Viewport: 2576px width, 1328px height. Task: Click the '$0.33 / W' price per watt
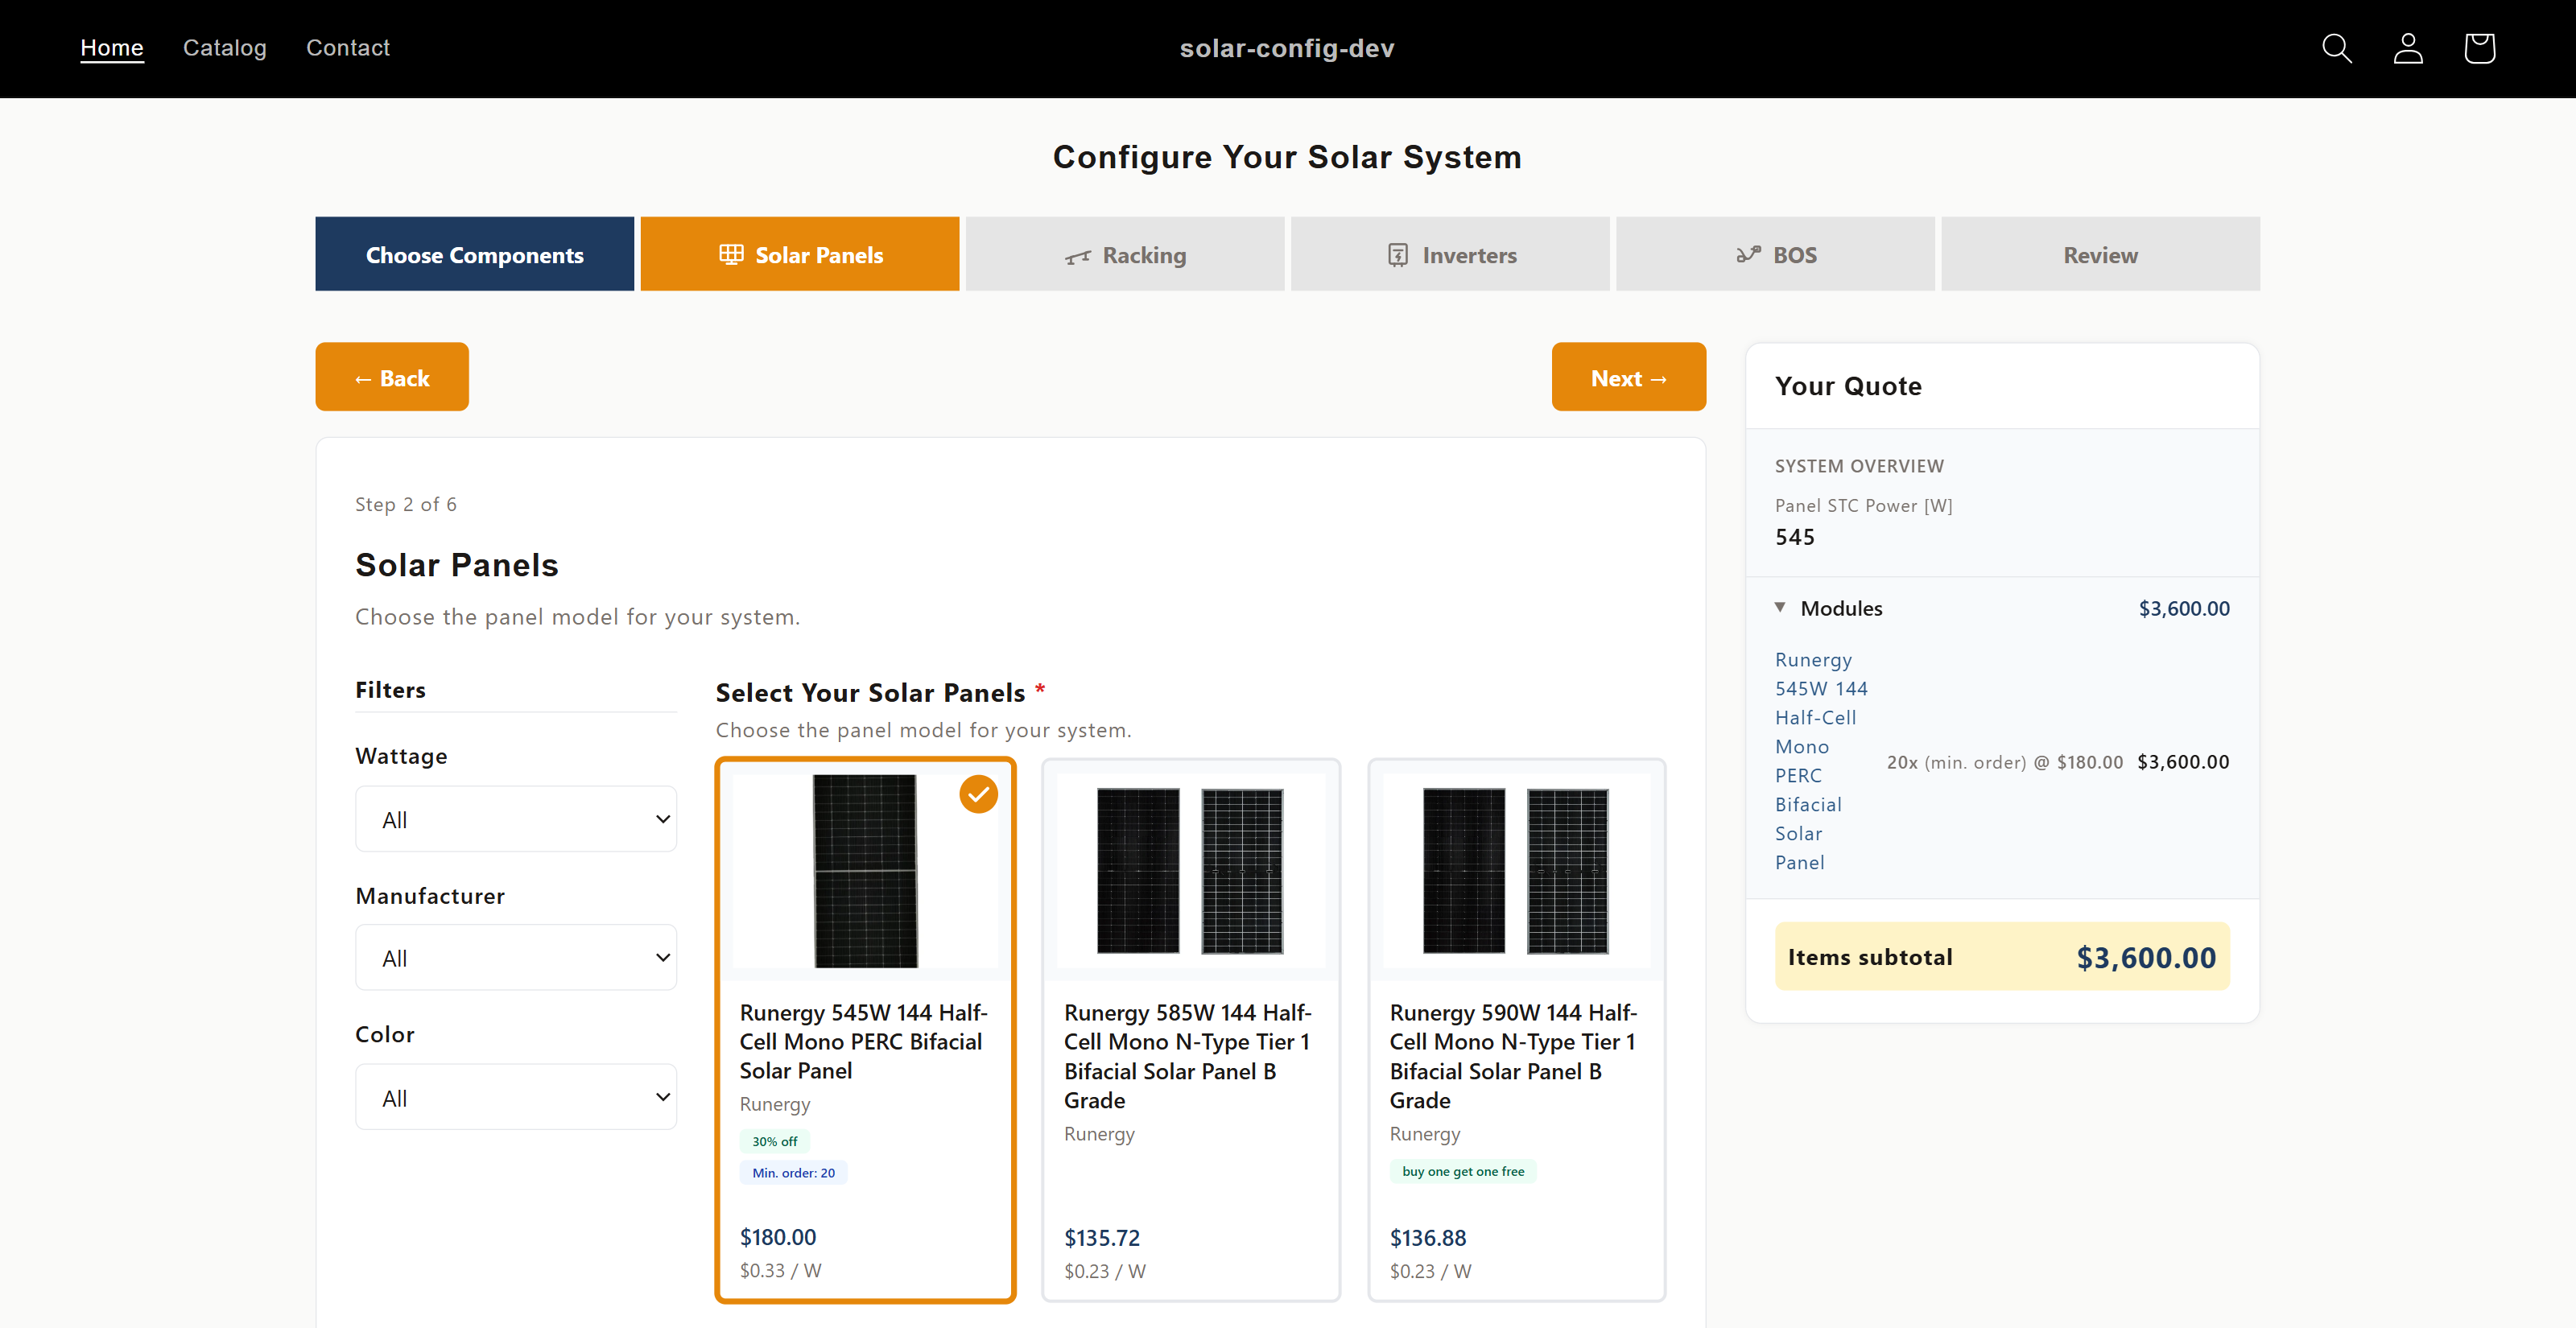(781, 1270)
